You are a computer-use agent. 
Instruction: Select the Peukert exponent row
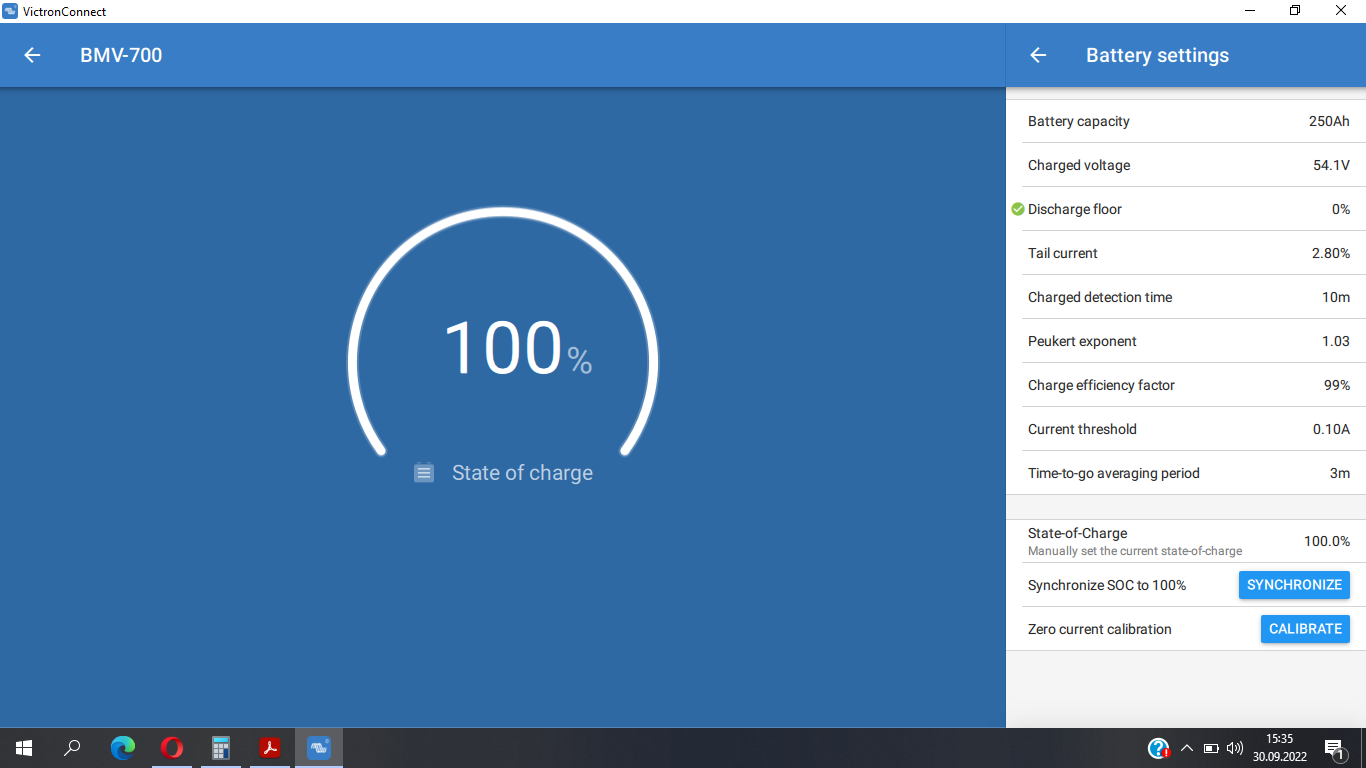1188,341
